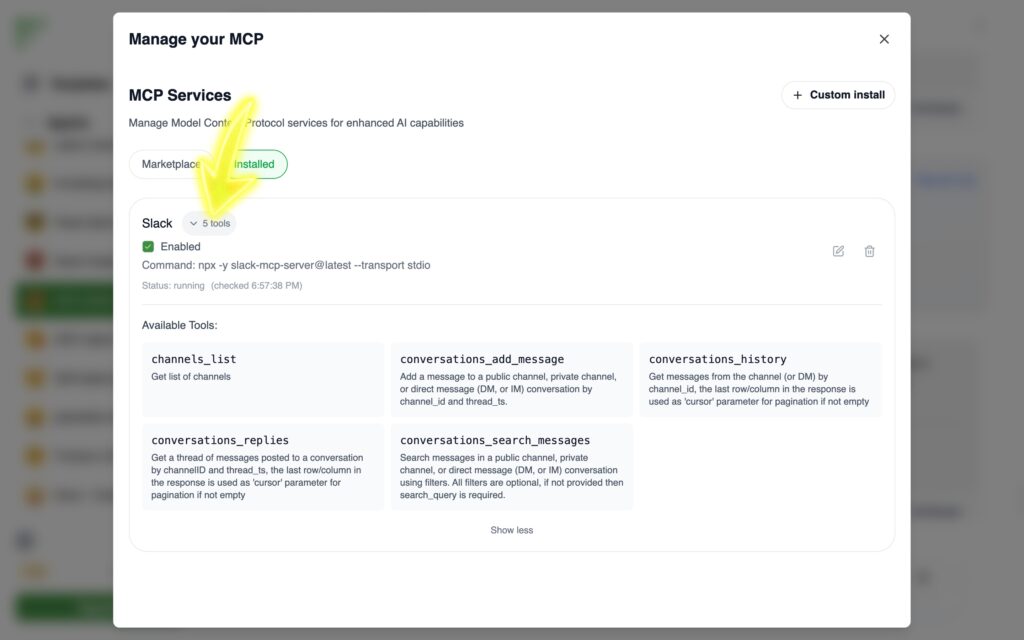Select the Installed tab
The height and width of the screenshot is (640, 1024).
[x=254, y=164]
